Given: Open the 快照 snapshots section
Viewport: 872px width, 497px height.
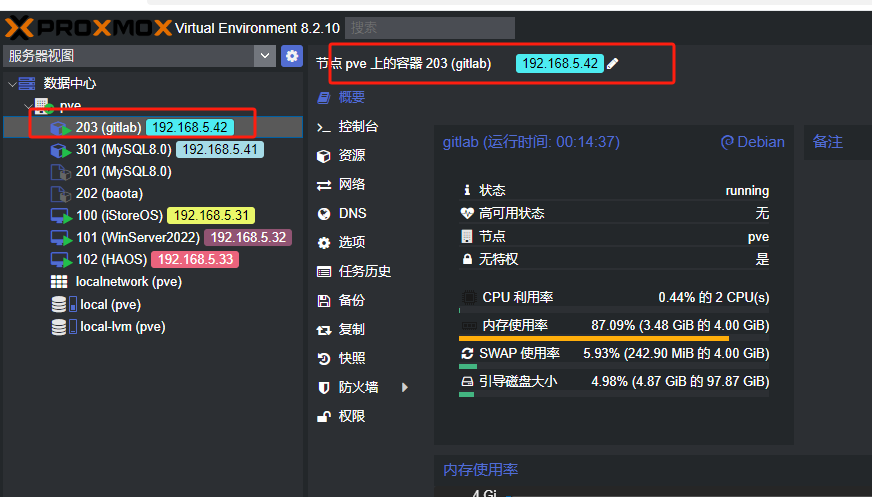Looking at the screenshot, I should [x=351, y=358].
